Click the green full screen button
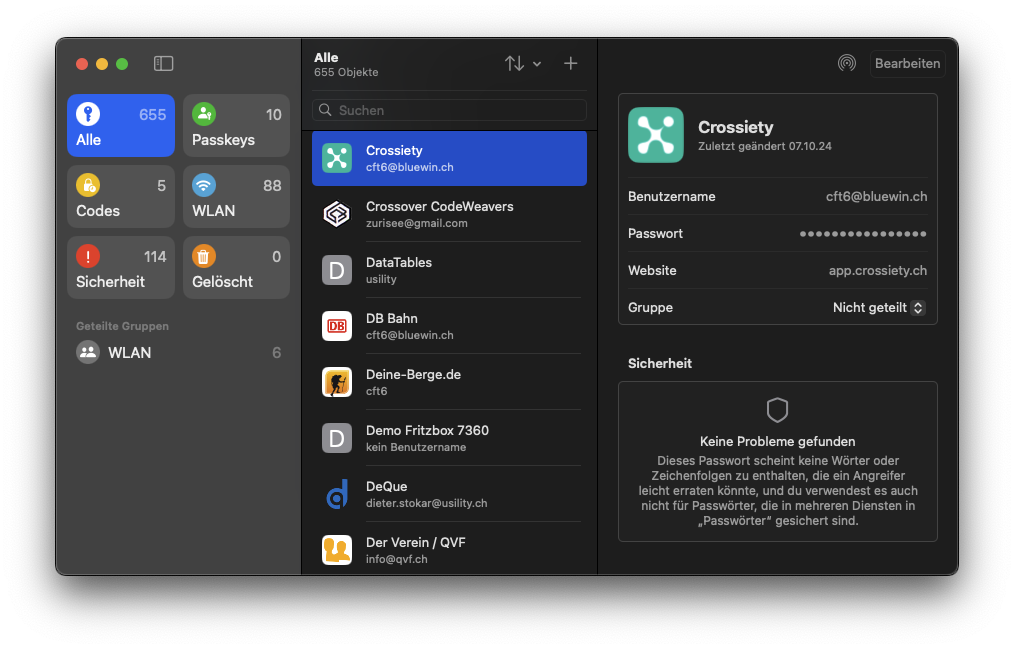Image resolution: width=1014 pixels, height=649 pixels. (x=122, y=63)
